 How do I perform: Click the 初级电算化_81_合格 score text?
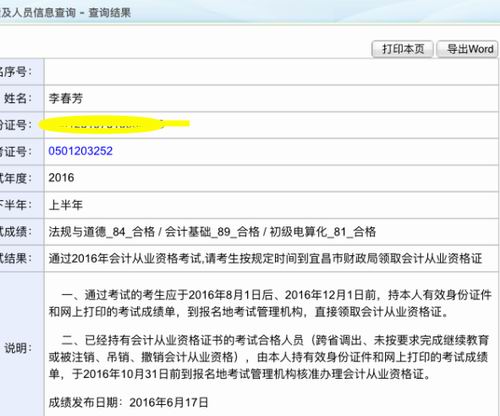[x=322, y=232]
